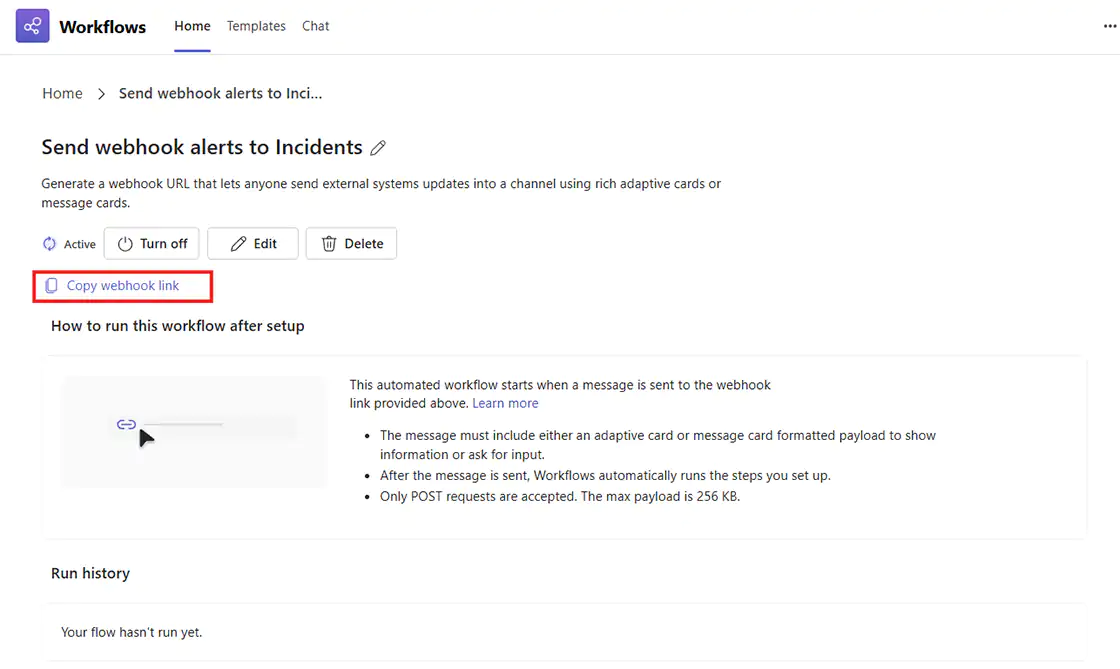Click the Workflows app logo icon

32,26
